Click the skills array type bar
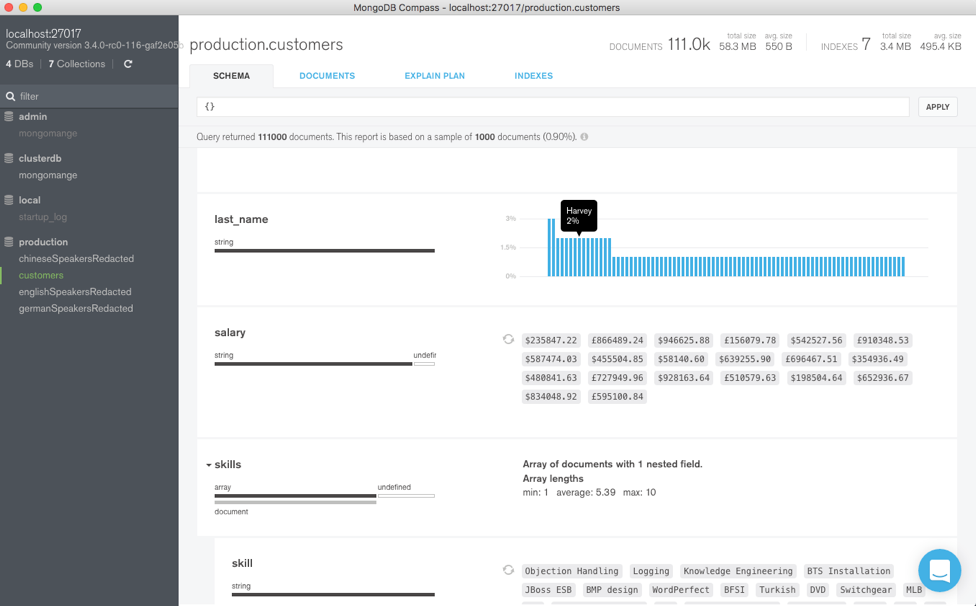The height and width of the screenshot is (606, 976). tap(295, 496)
